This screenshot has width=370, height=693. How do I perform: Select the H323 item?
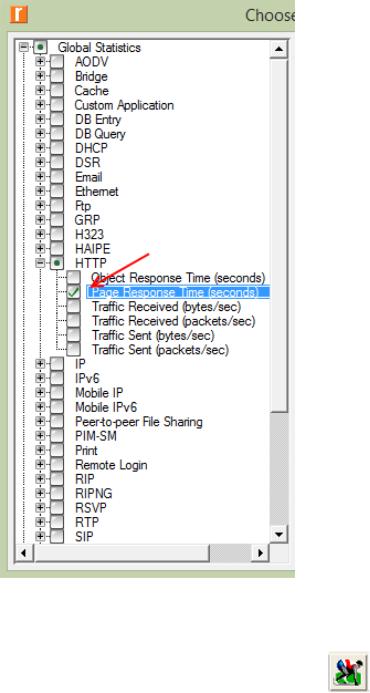(x=89, y=234)
